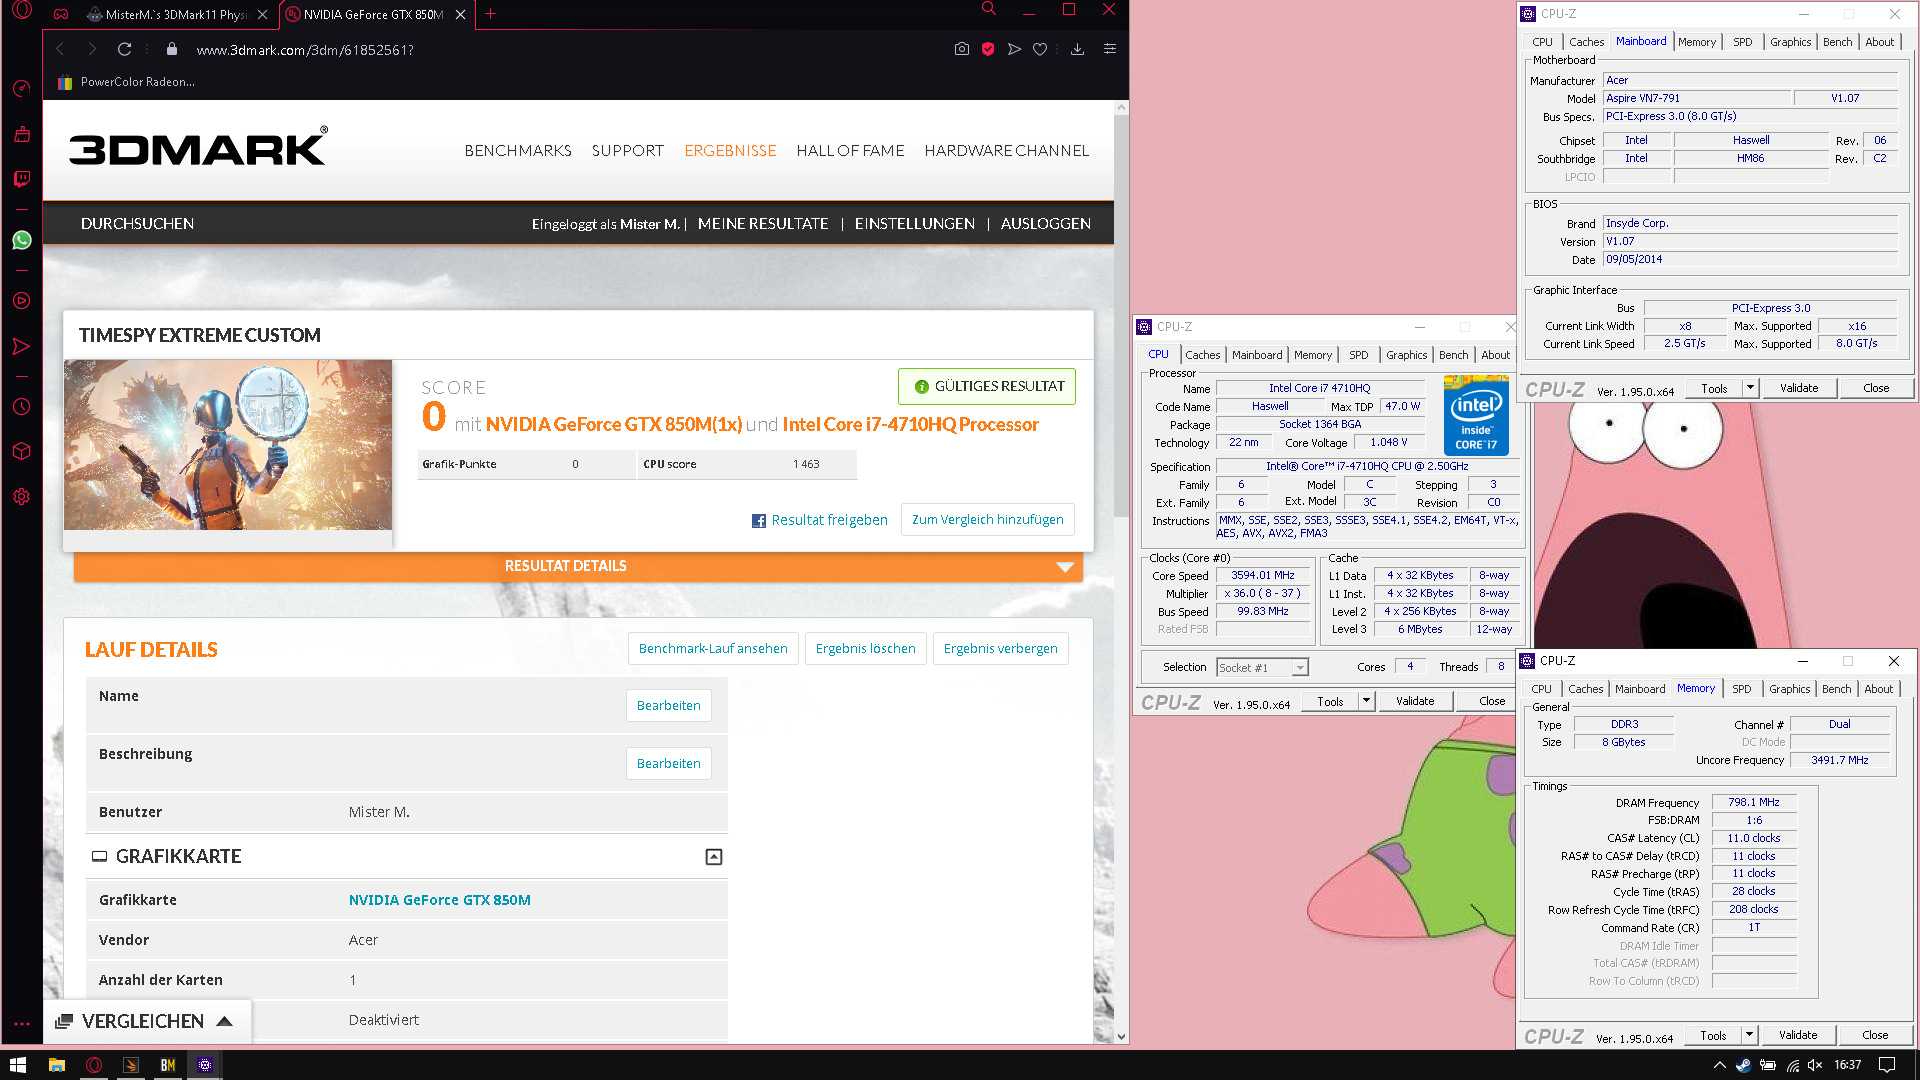The width and height of the screenshot is (1920, 1080).
Task: Show hidden system tray icons chevron
Action: (x=1719, y=1065)
